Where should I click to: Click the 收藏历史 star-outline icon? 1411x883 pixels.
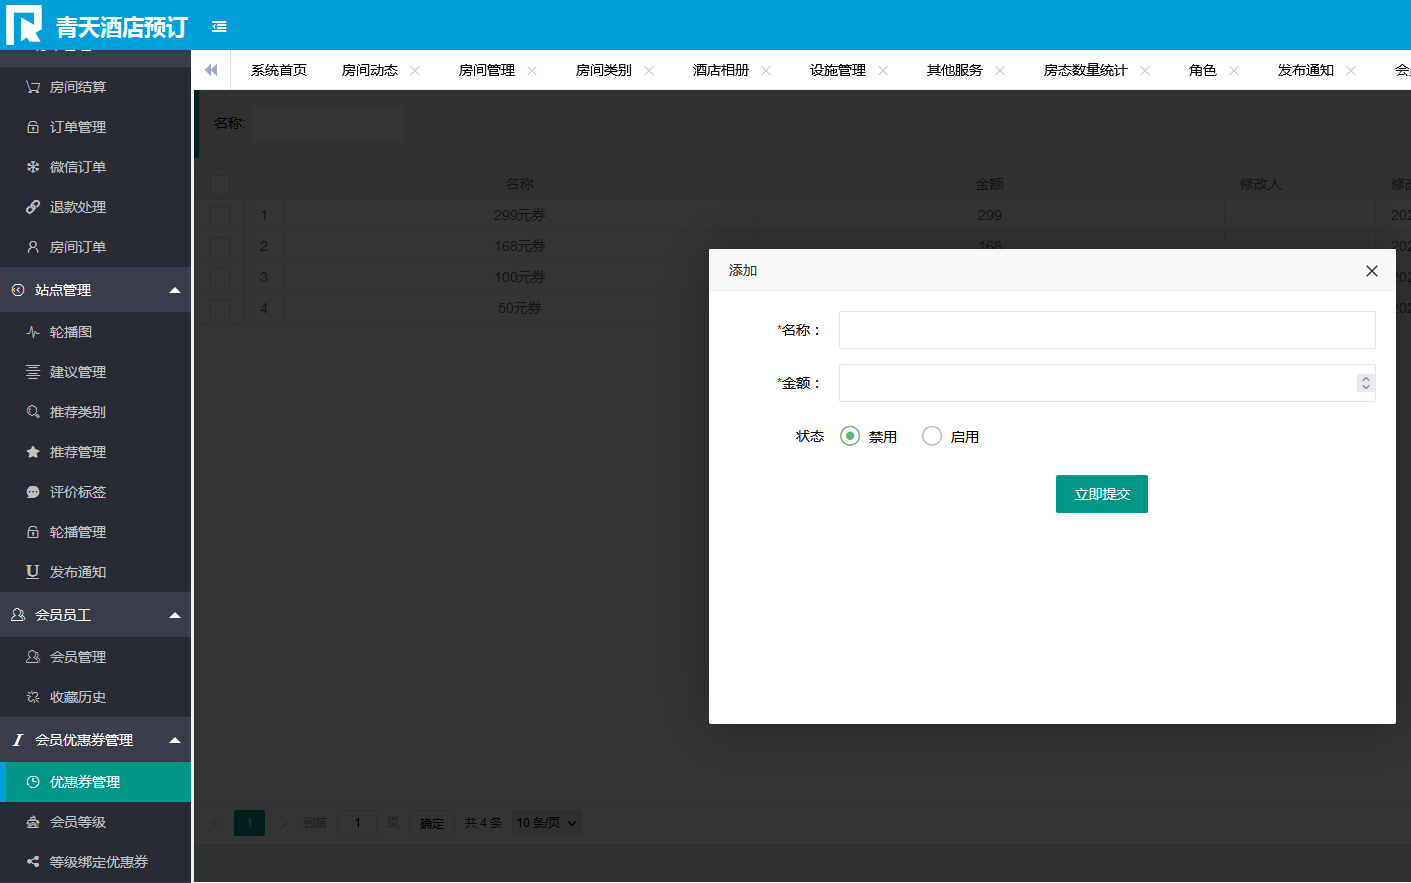[x=33, y=697]
